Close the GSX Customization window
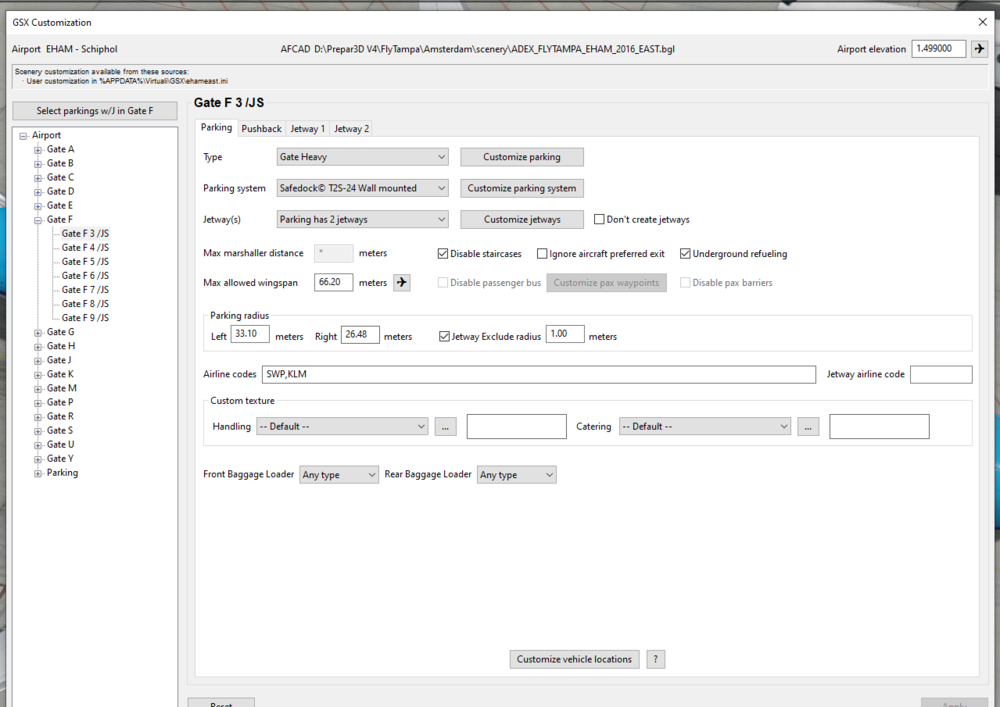 pyautogui.click(x=981, y=21)
